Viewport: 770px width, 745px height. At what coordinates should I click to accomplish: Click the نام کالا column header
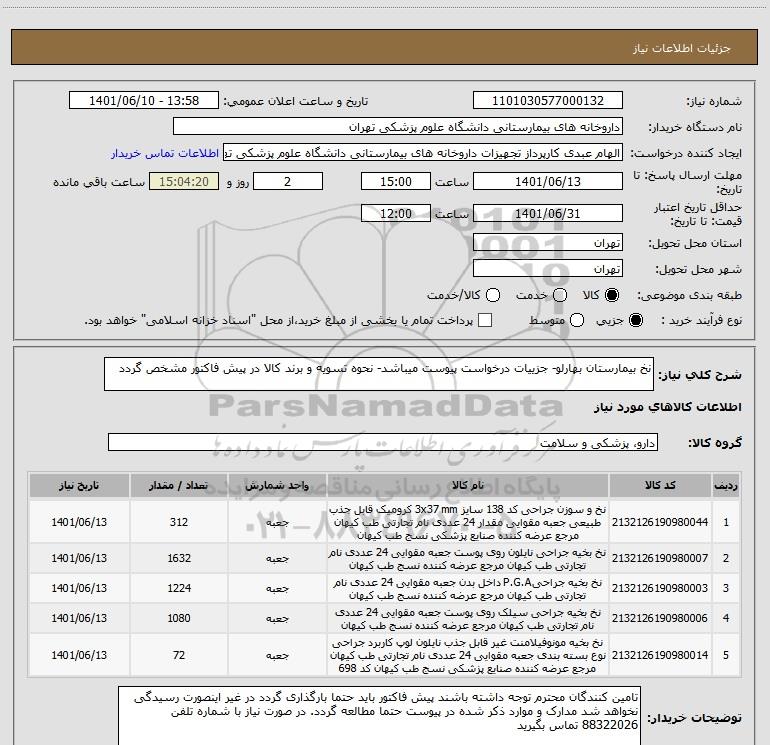click(x=468, y=486)
